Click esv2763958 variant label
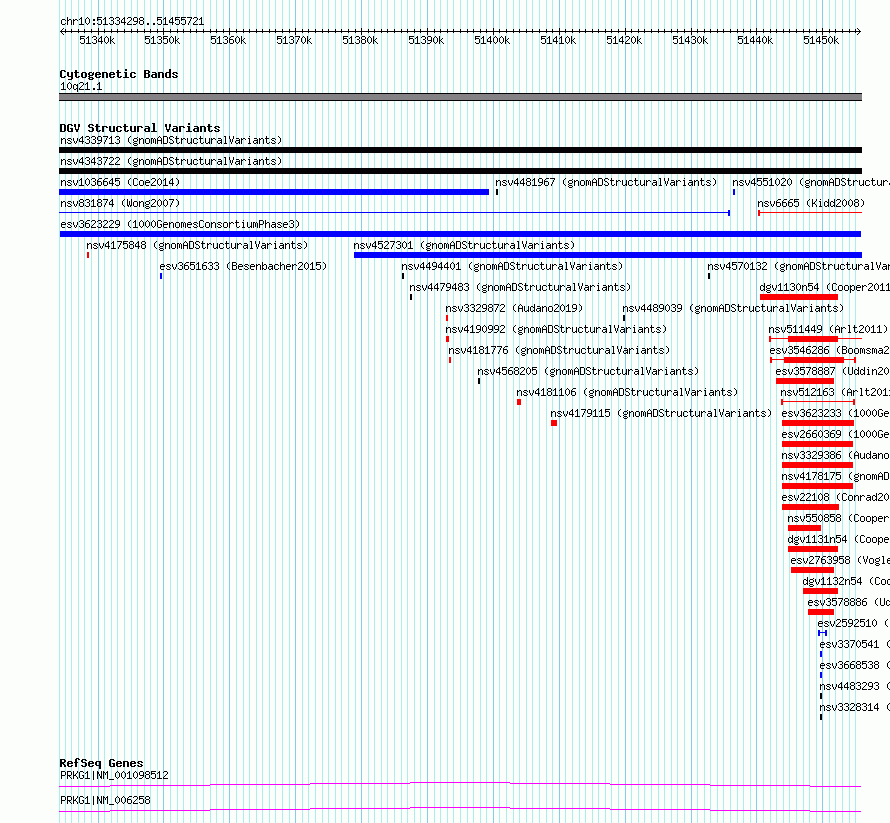 (x=839, y=560)
